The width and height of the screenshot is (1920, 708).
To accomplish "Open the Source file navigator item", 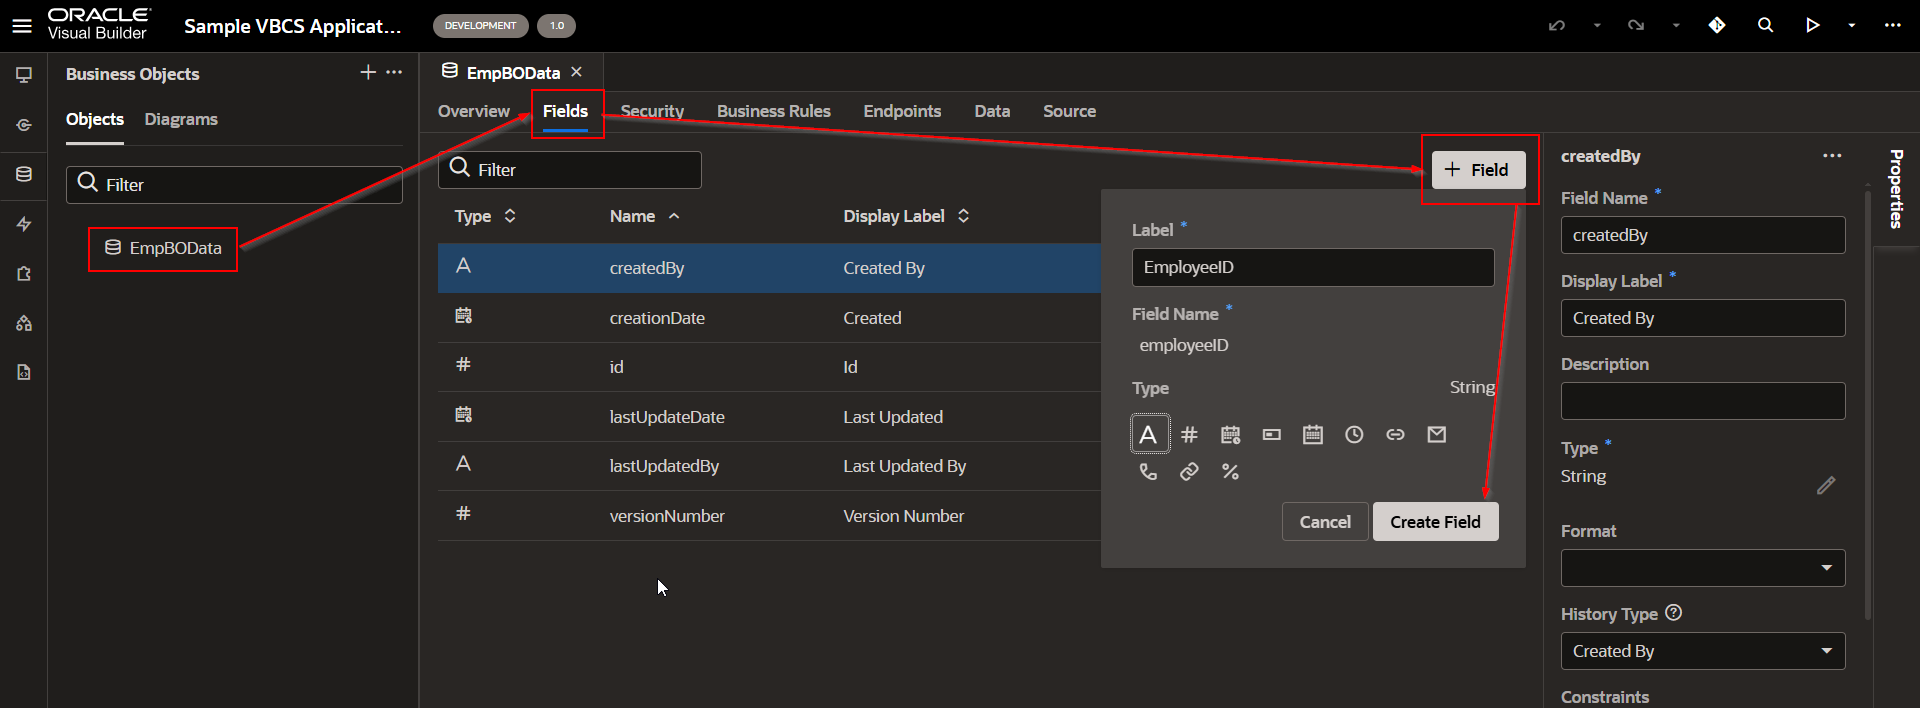I will click(24, 372).
